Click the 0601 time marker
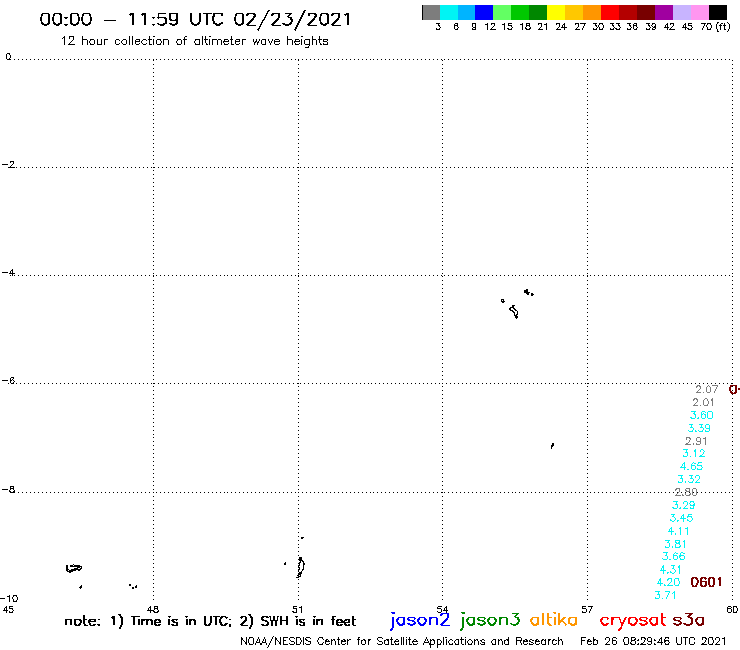This screenshot has height=650, width=740. (706, 582)
